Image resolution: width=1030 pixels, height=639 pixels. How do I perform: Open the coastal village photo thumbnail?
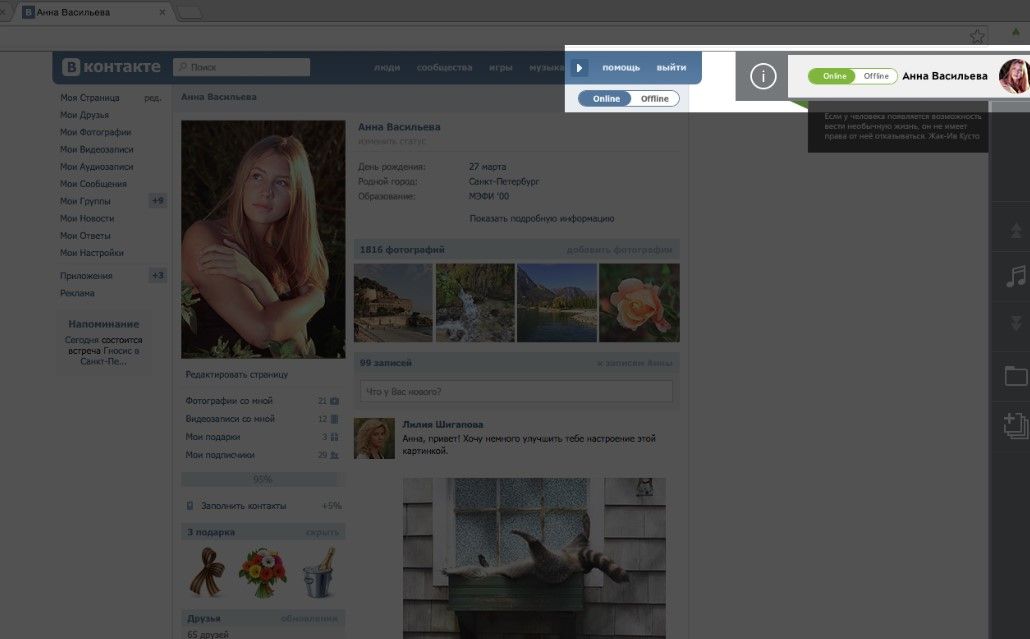393,303
